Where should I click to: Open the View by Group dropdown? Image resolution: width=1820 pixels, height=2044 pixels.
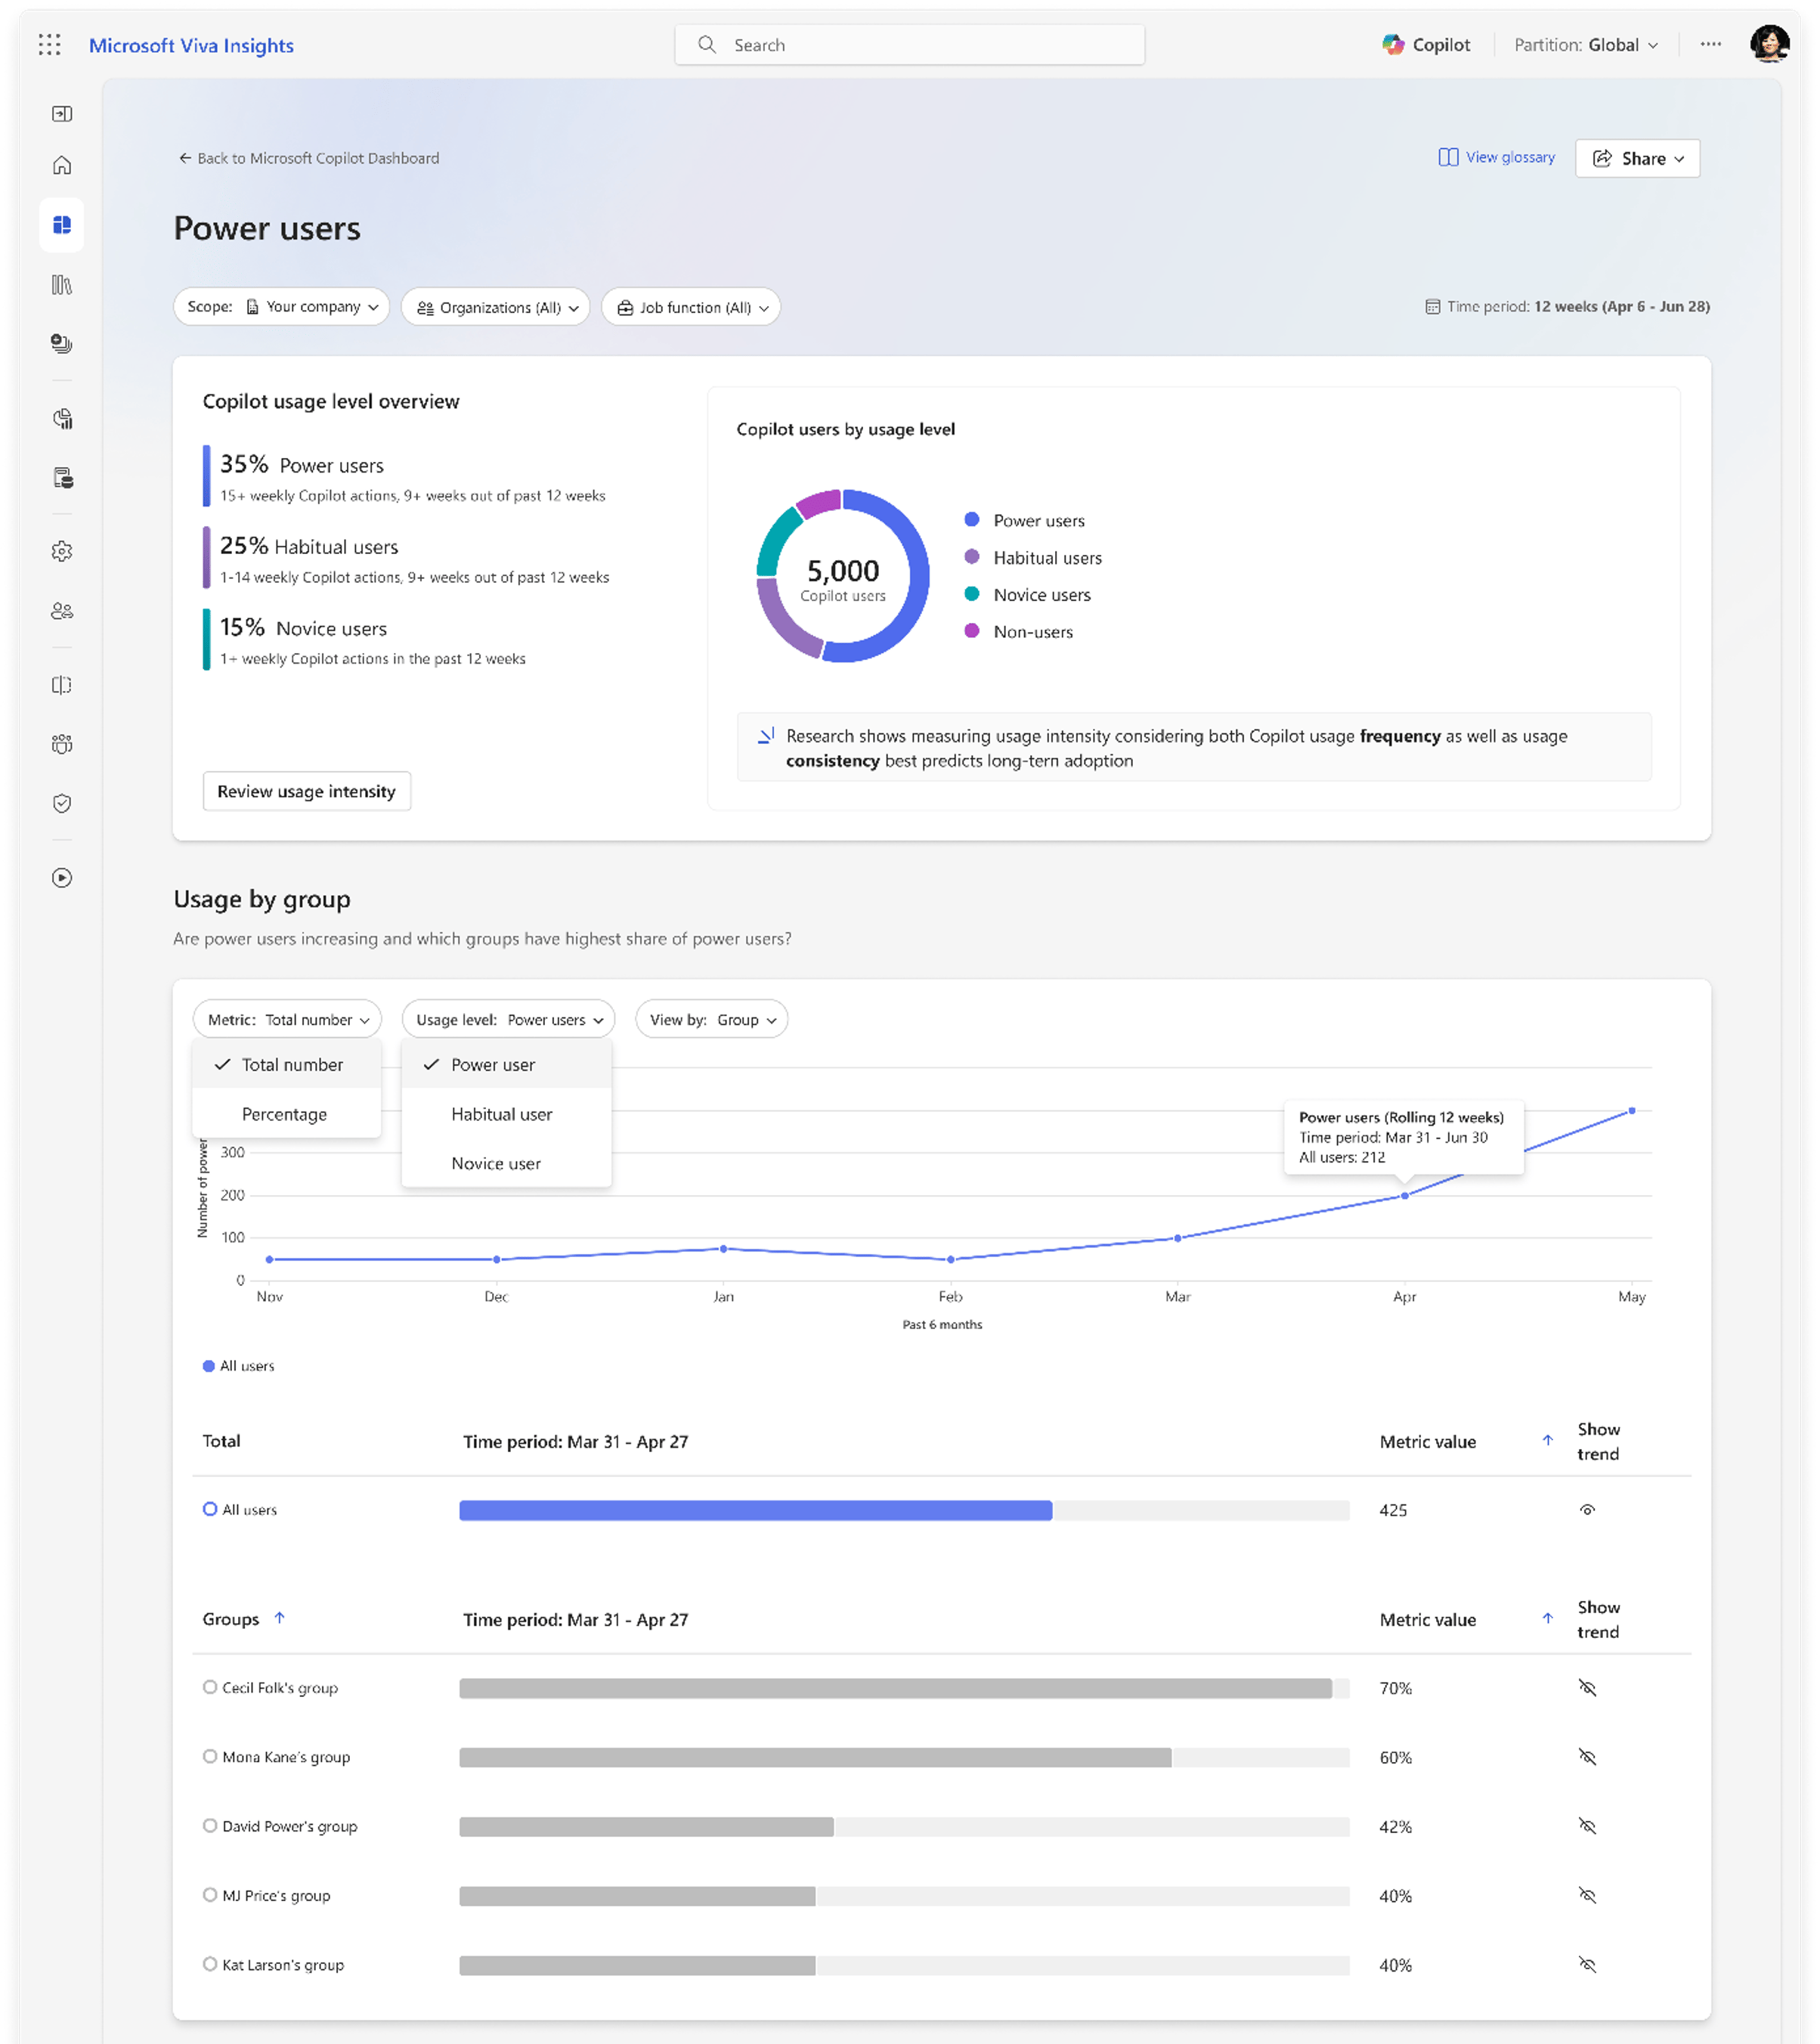711,1019
